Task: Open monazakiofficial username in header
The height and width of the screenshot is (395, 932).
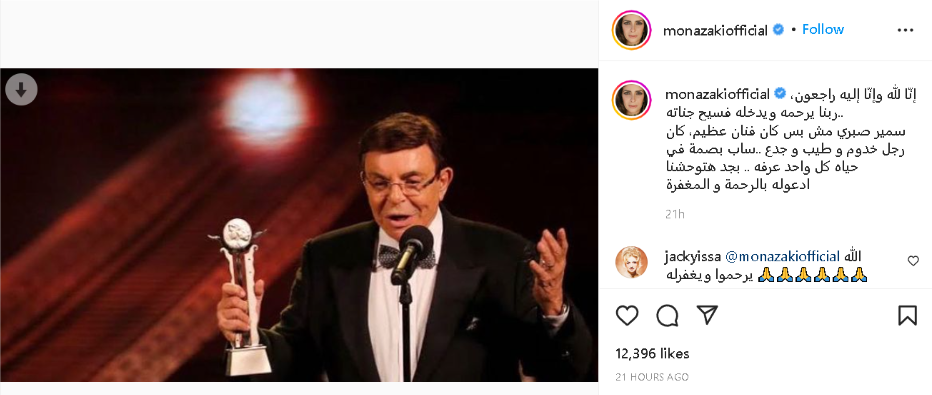Action: point(715,30)
